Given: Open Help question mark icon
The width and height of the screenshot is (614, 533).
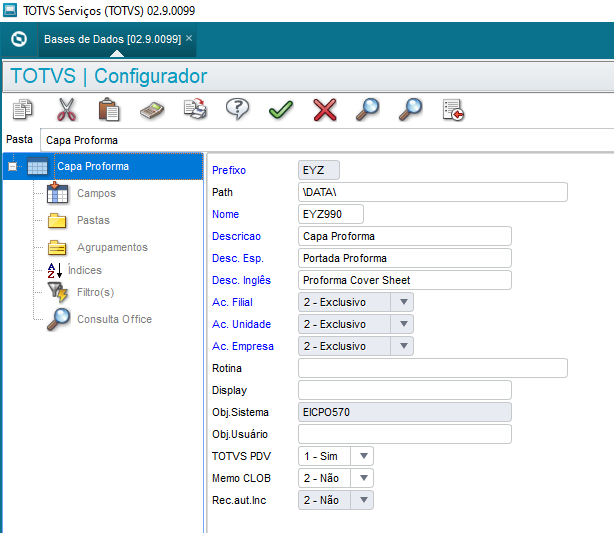Looking at the screenshot, I should [x=238, y=109].
